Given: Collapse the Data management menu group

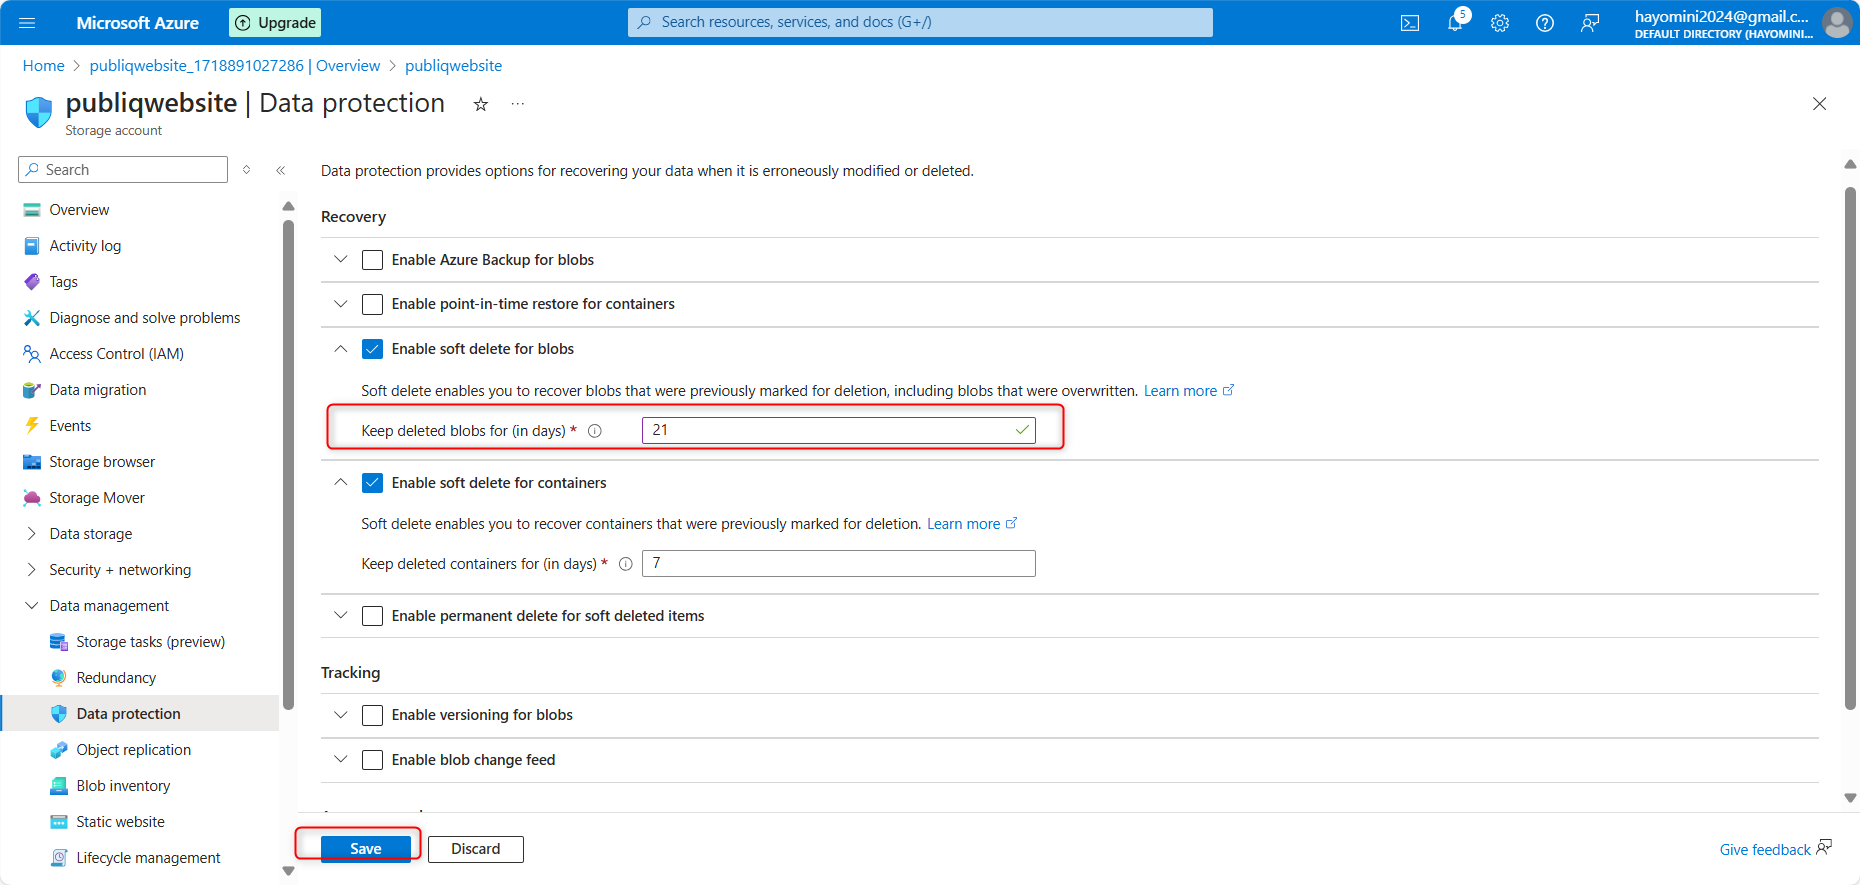Looking at the screenshot, I should coord(31,606).
